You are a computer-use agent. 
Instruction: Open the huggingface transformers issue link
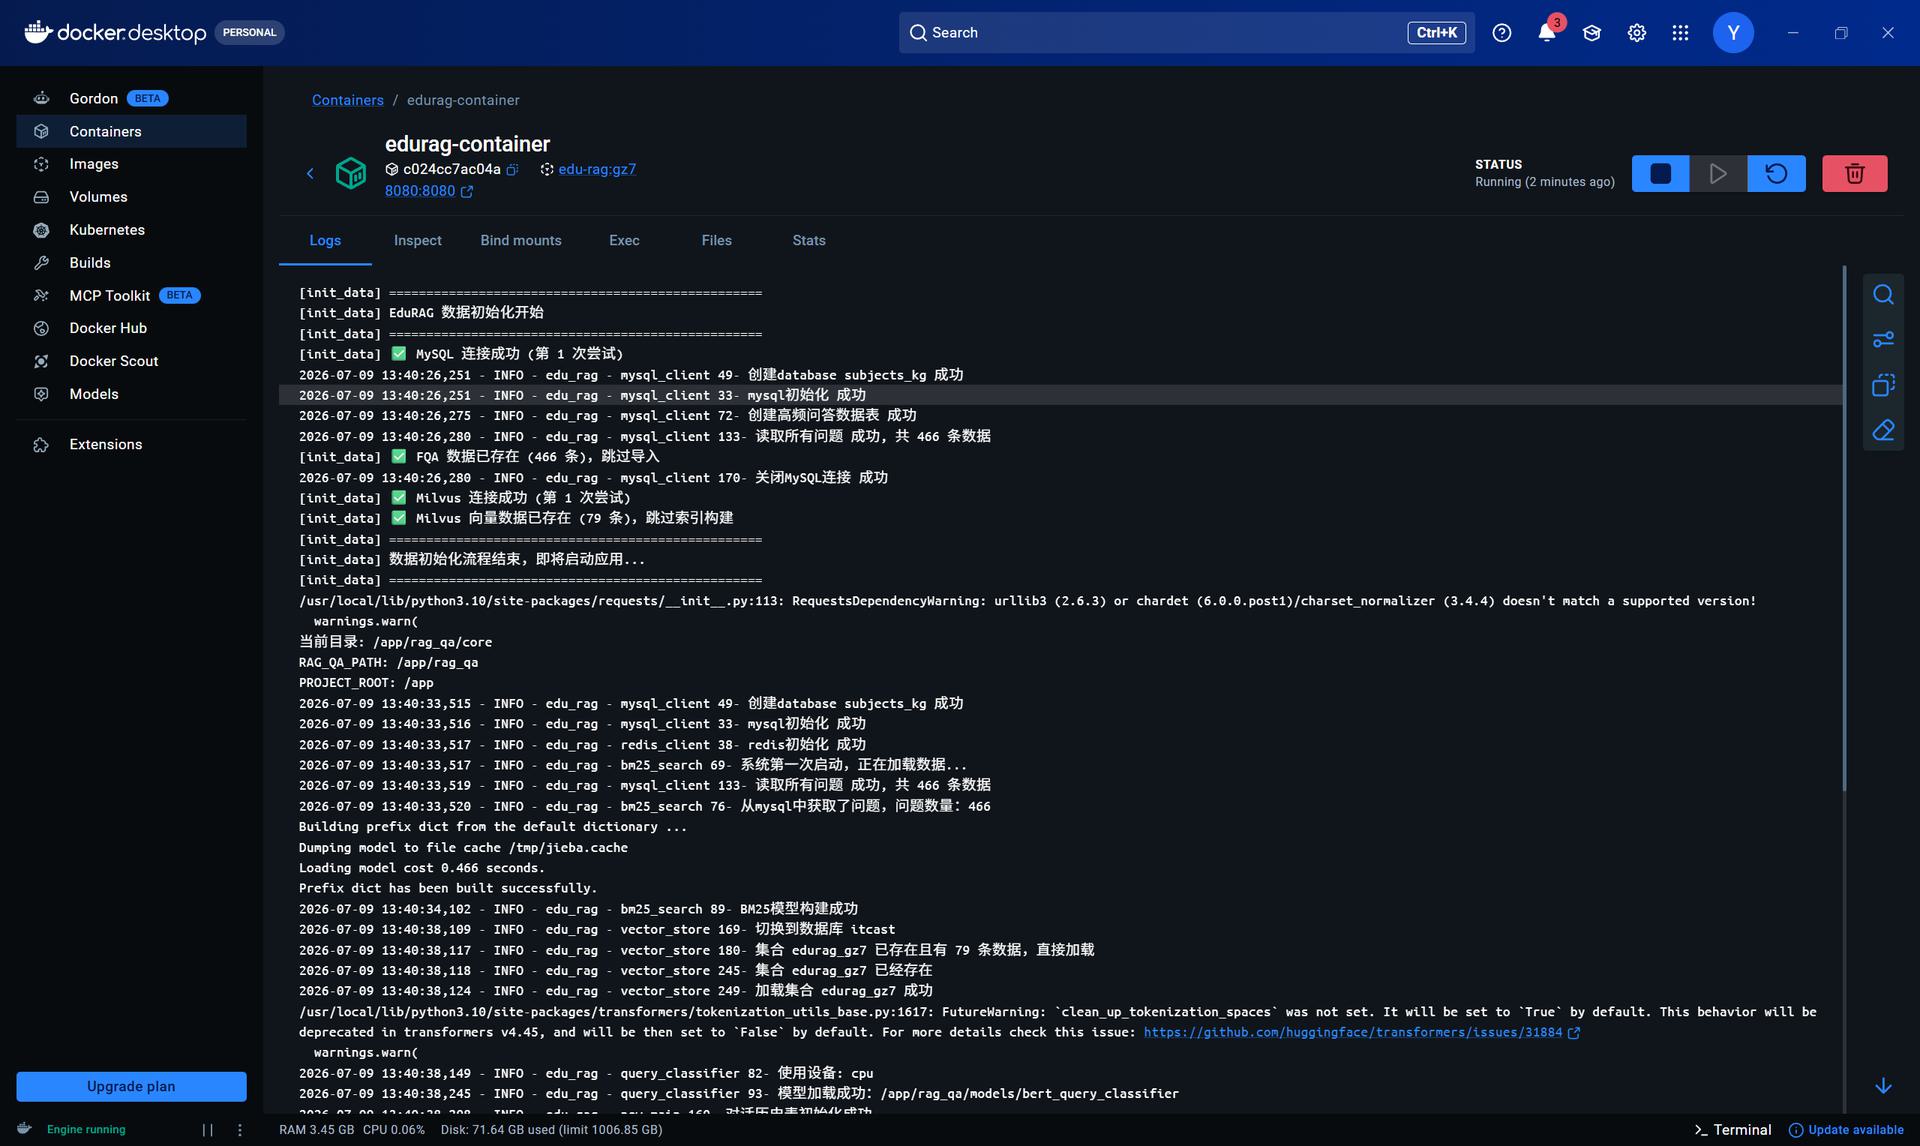click(1353, 1032)
